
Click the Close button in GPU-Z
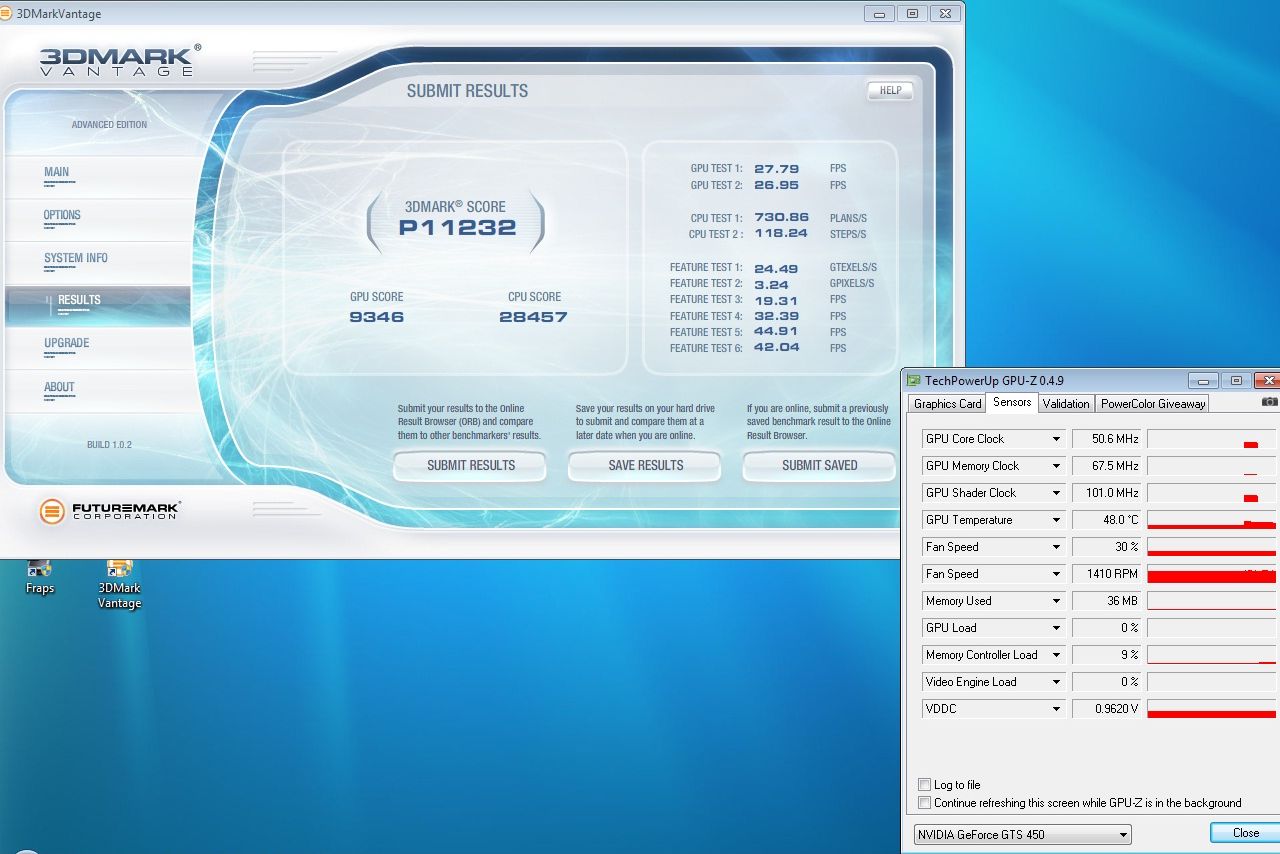click(x=1245, y=833)
